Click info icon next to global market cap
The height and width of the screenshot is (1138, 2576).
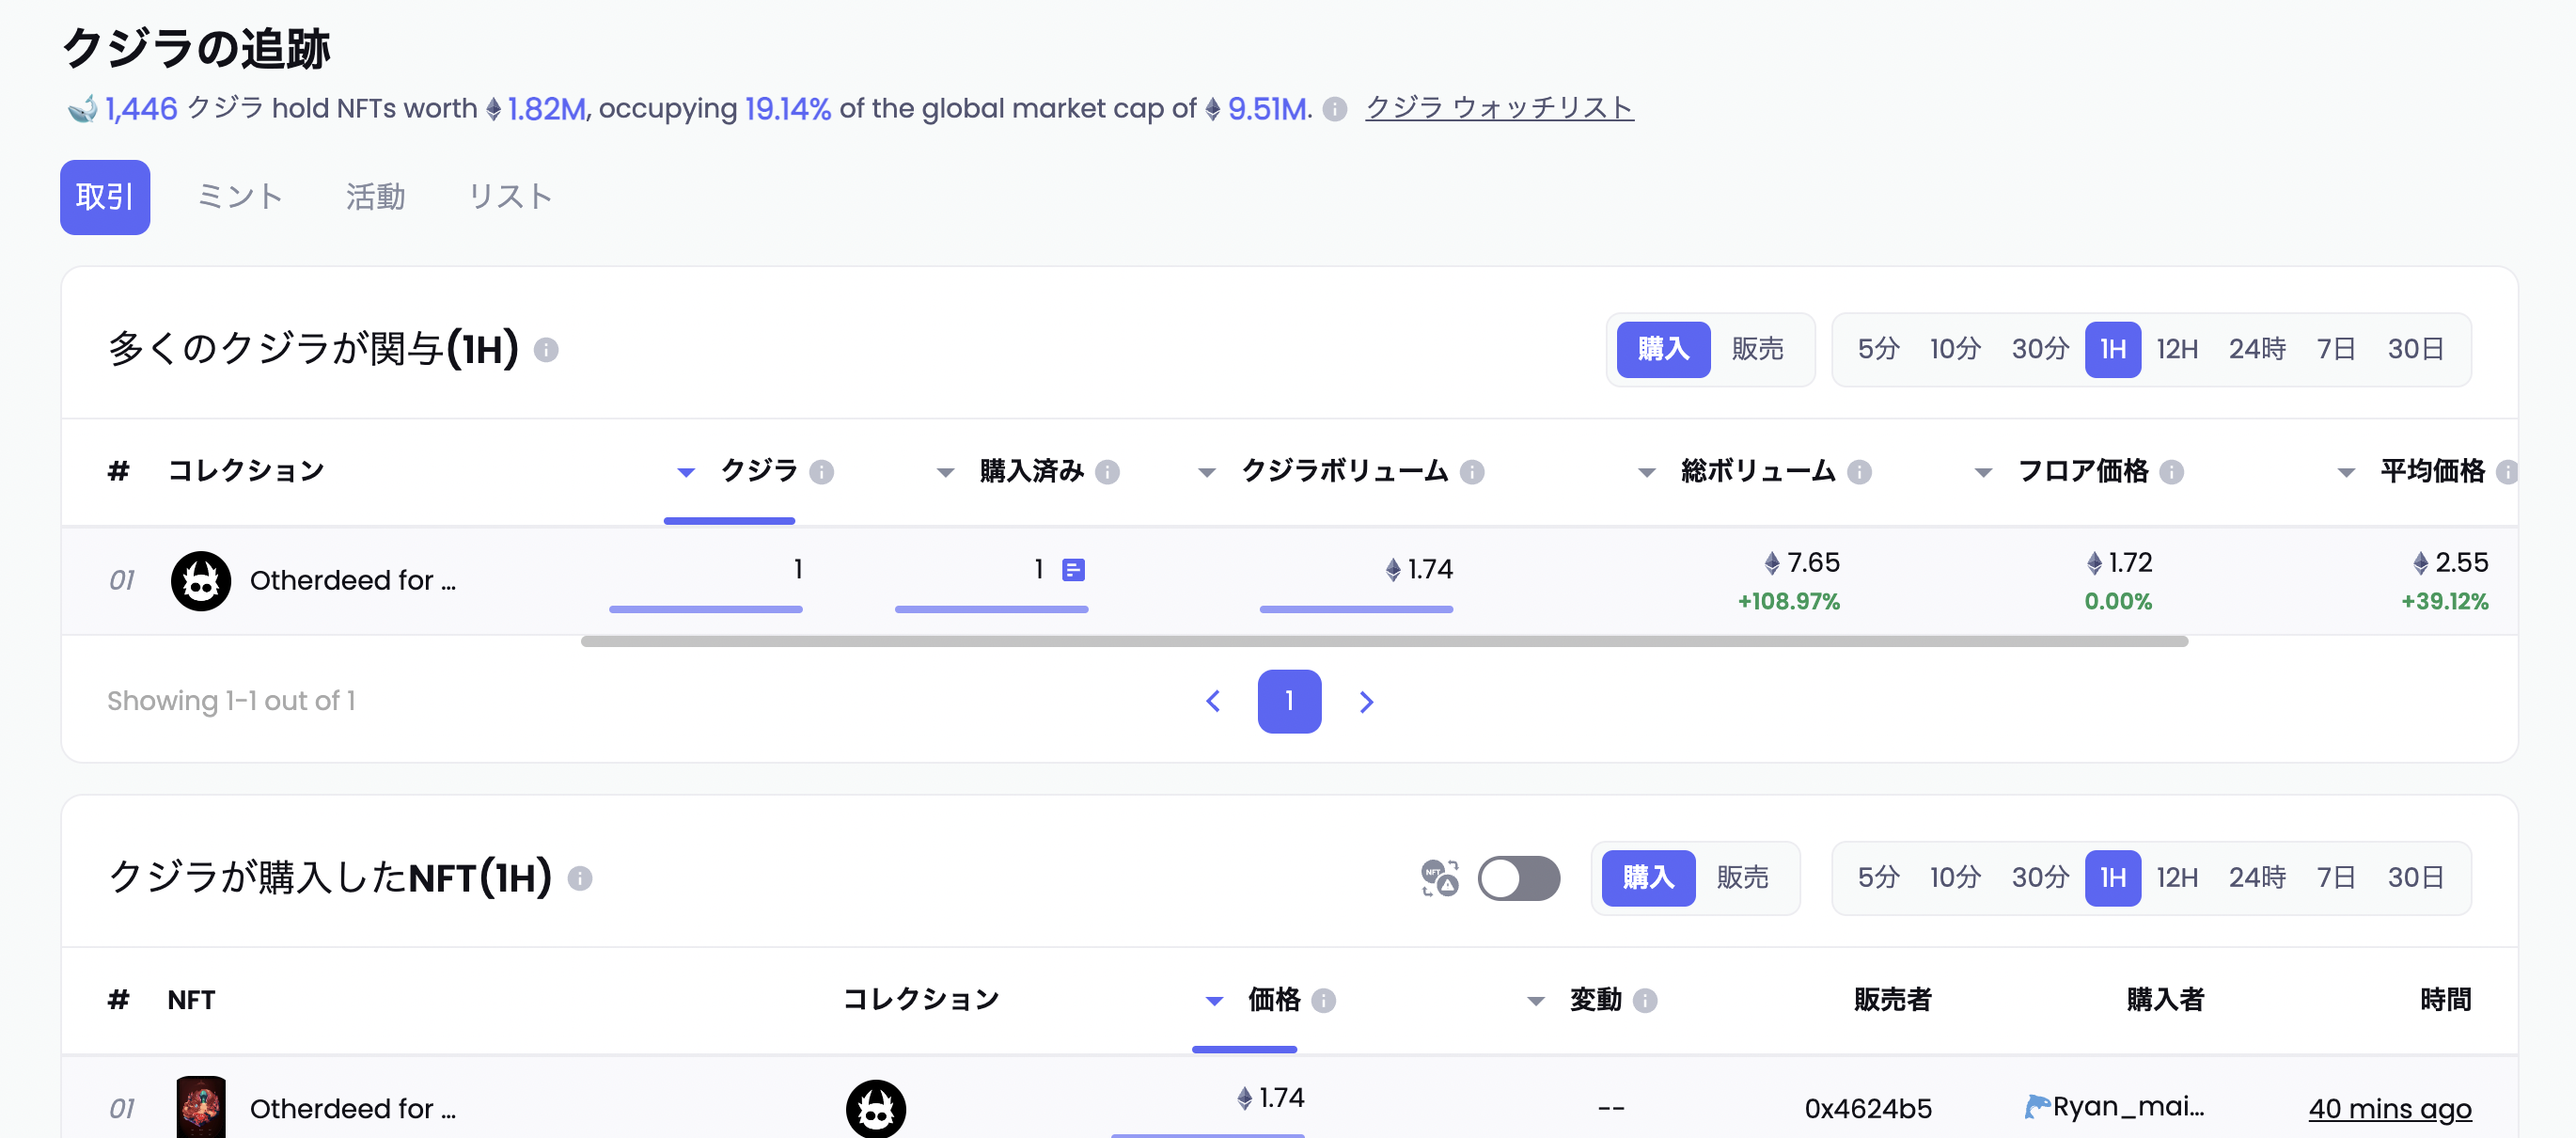click(1334, 109)
